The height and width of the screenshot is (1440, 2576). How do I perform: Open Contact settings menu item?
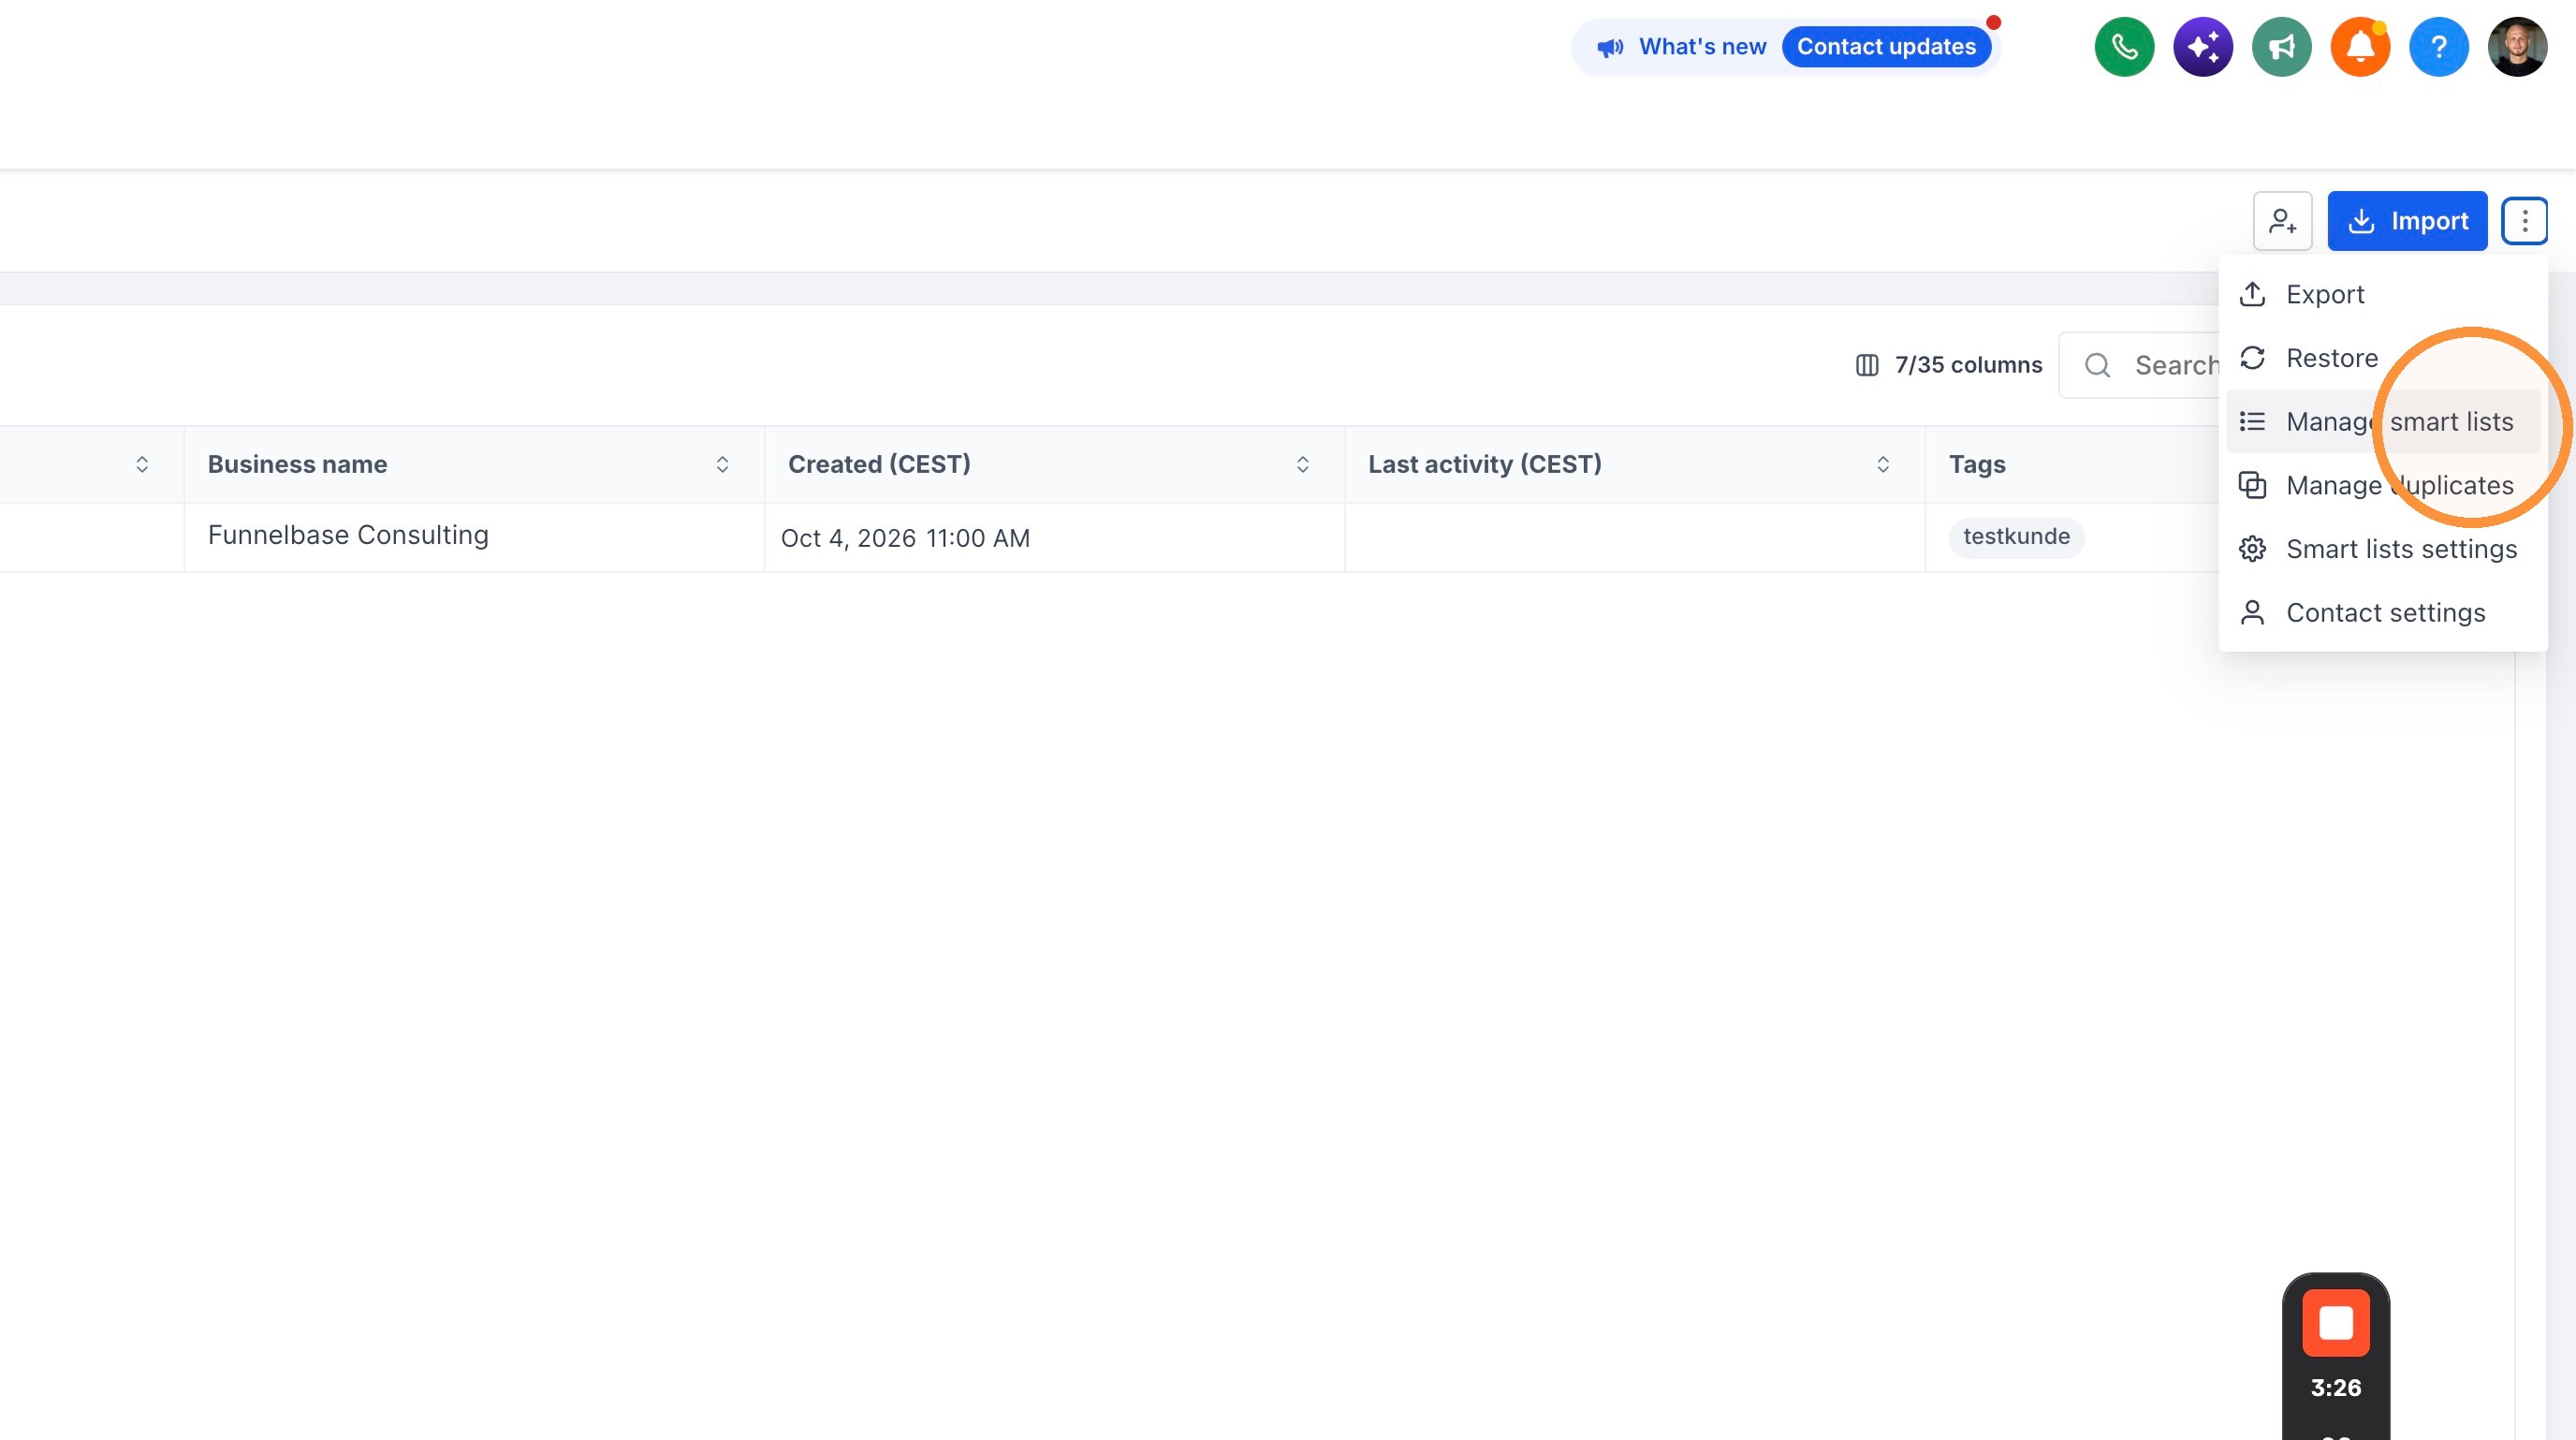click(2383, 612)
